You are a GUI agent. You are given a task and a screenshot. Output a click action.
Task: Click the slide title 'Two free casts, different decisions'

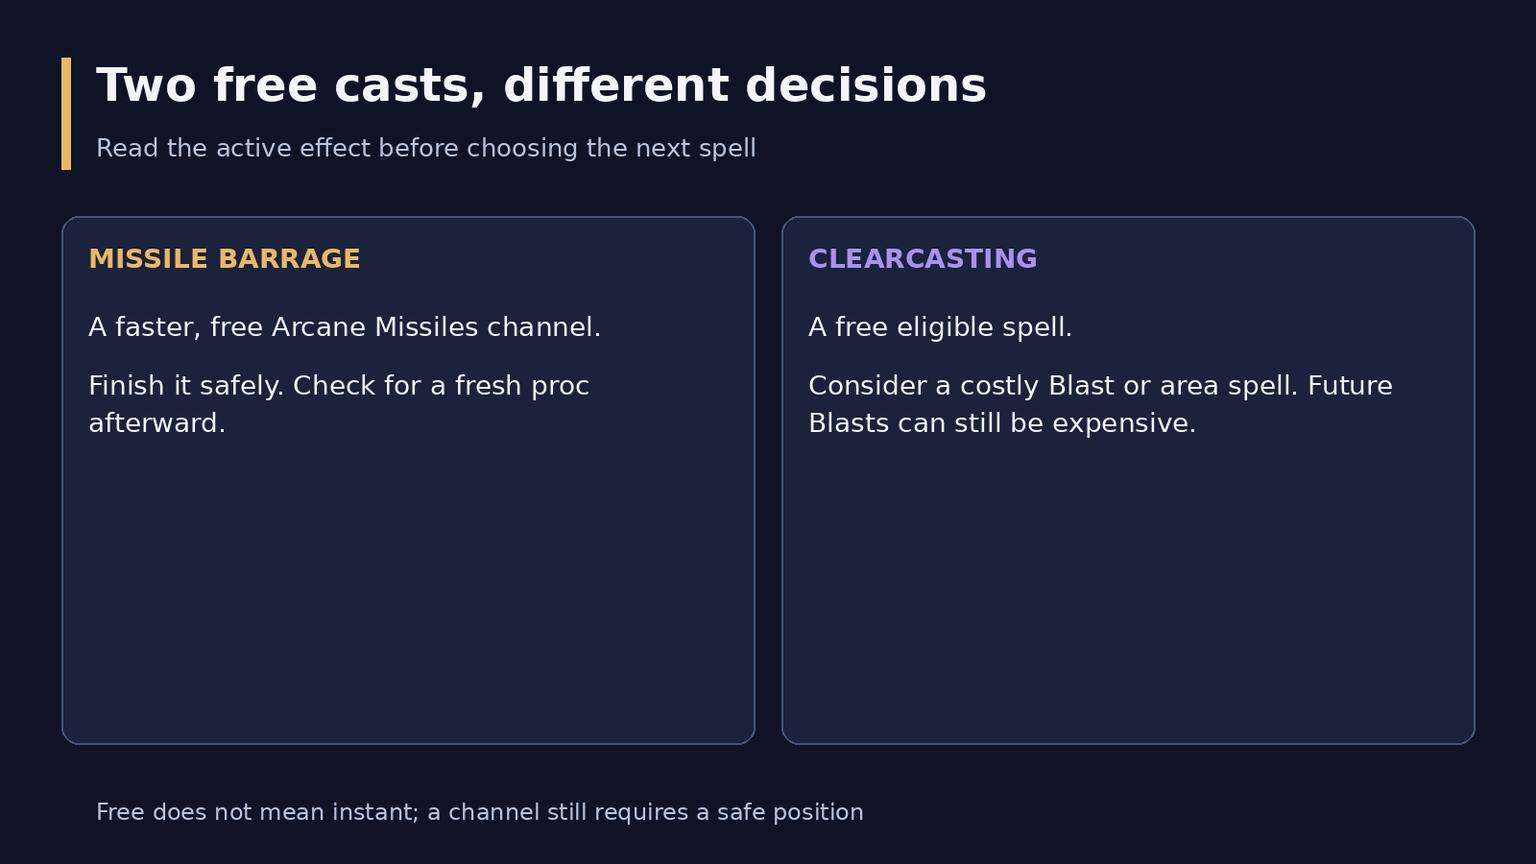coord(541,86)
